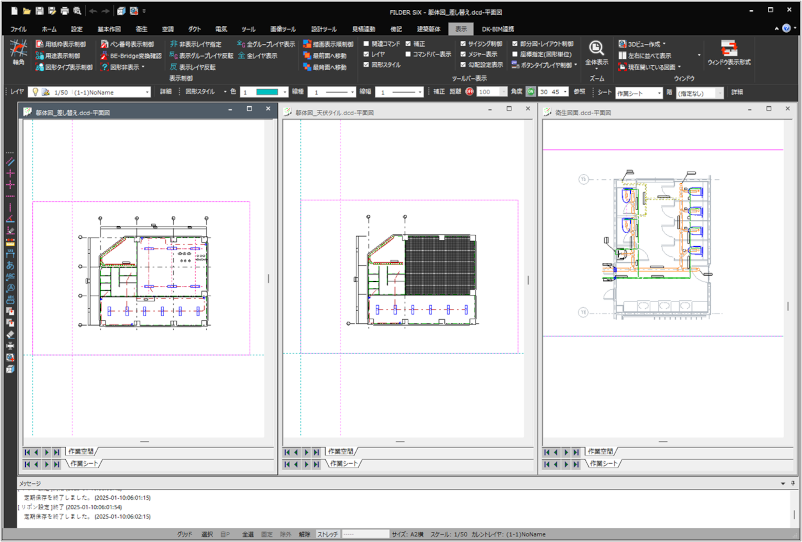This screenshot has height=542, width=802.
Task: Open the ファイル menu tab
Action: click(18, 29)
